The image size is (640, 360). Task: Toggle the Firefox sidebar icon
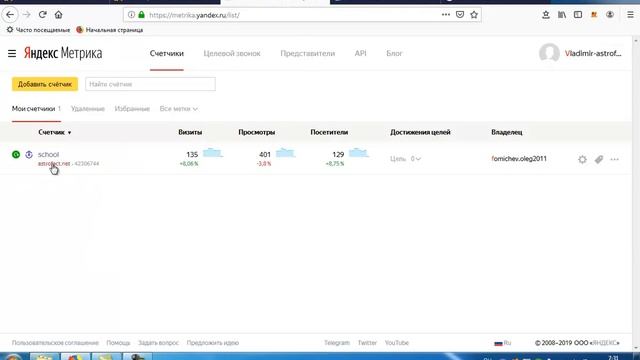[x=578, y=15]
